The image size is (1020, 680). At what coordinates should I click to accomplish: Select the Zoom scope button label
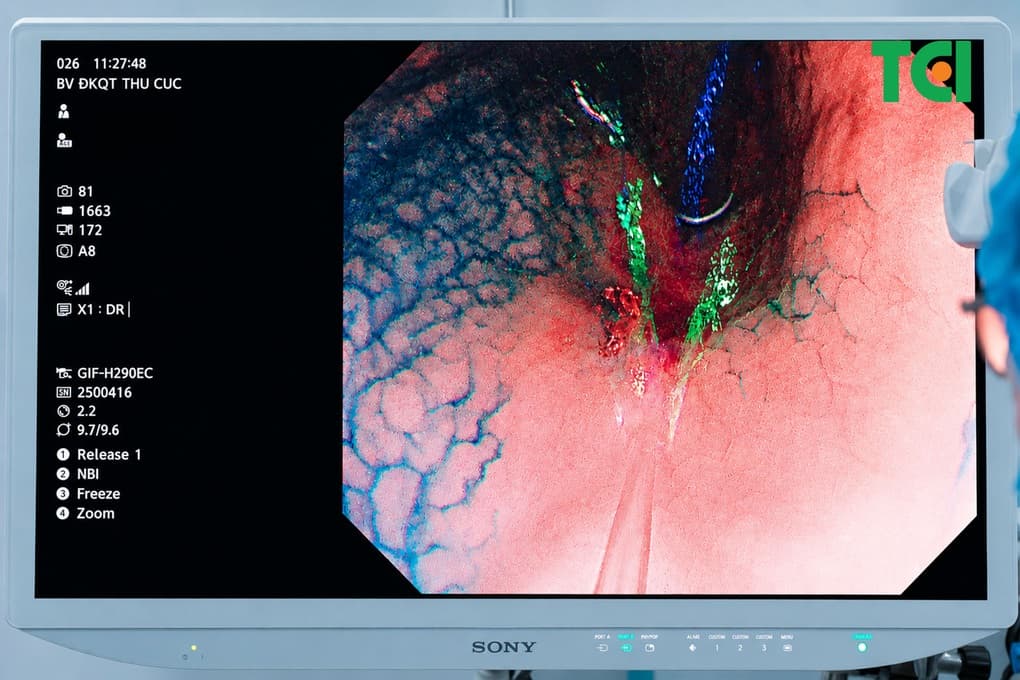[x=95, y=513]
